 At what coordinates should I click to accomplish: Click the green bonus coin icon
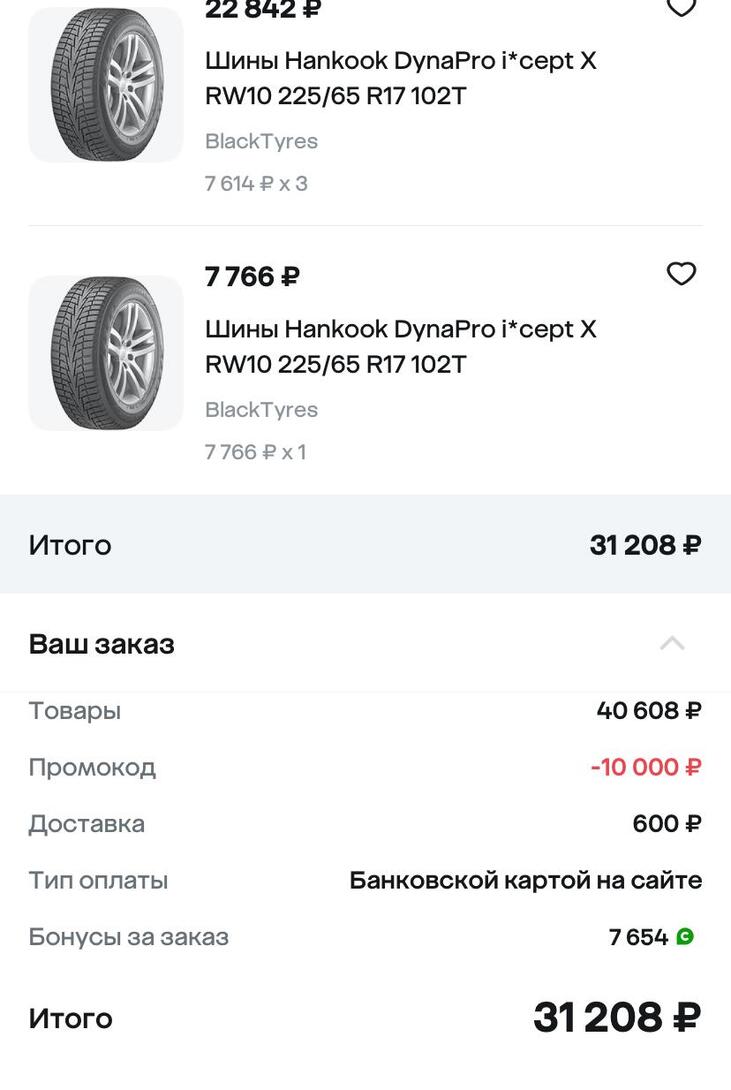(685, 937)
